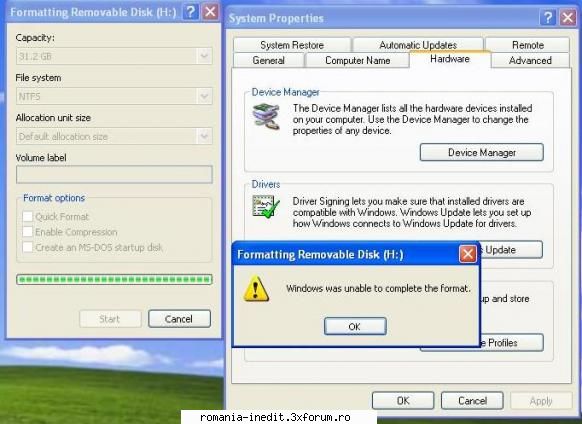Close the System Properties window
Screen dimensions: 582x424
tap(568, 18)
